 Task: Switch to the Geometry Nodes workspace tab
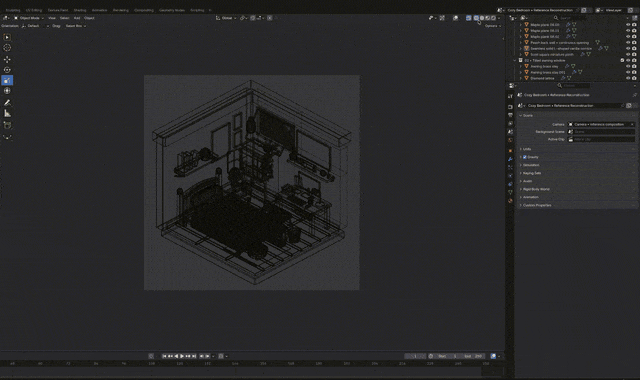[172, 10]
